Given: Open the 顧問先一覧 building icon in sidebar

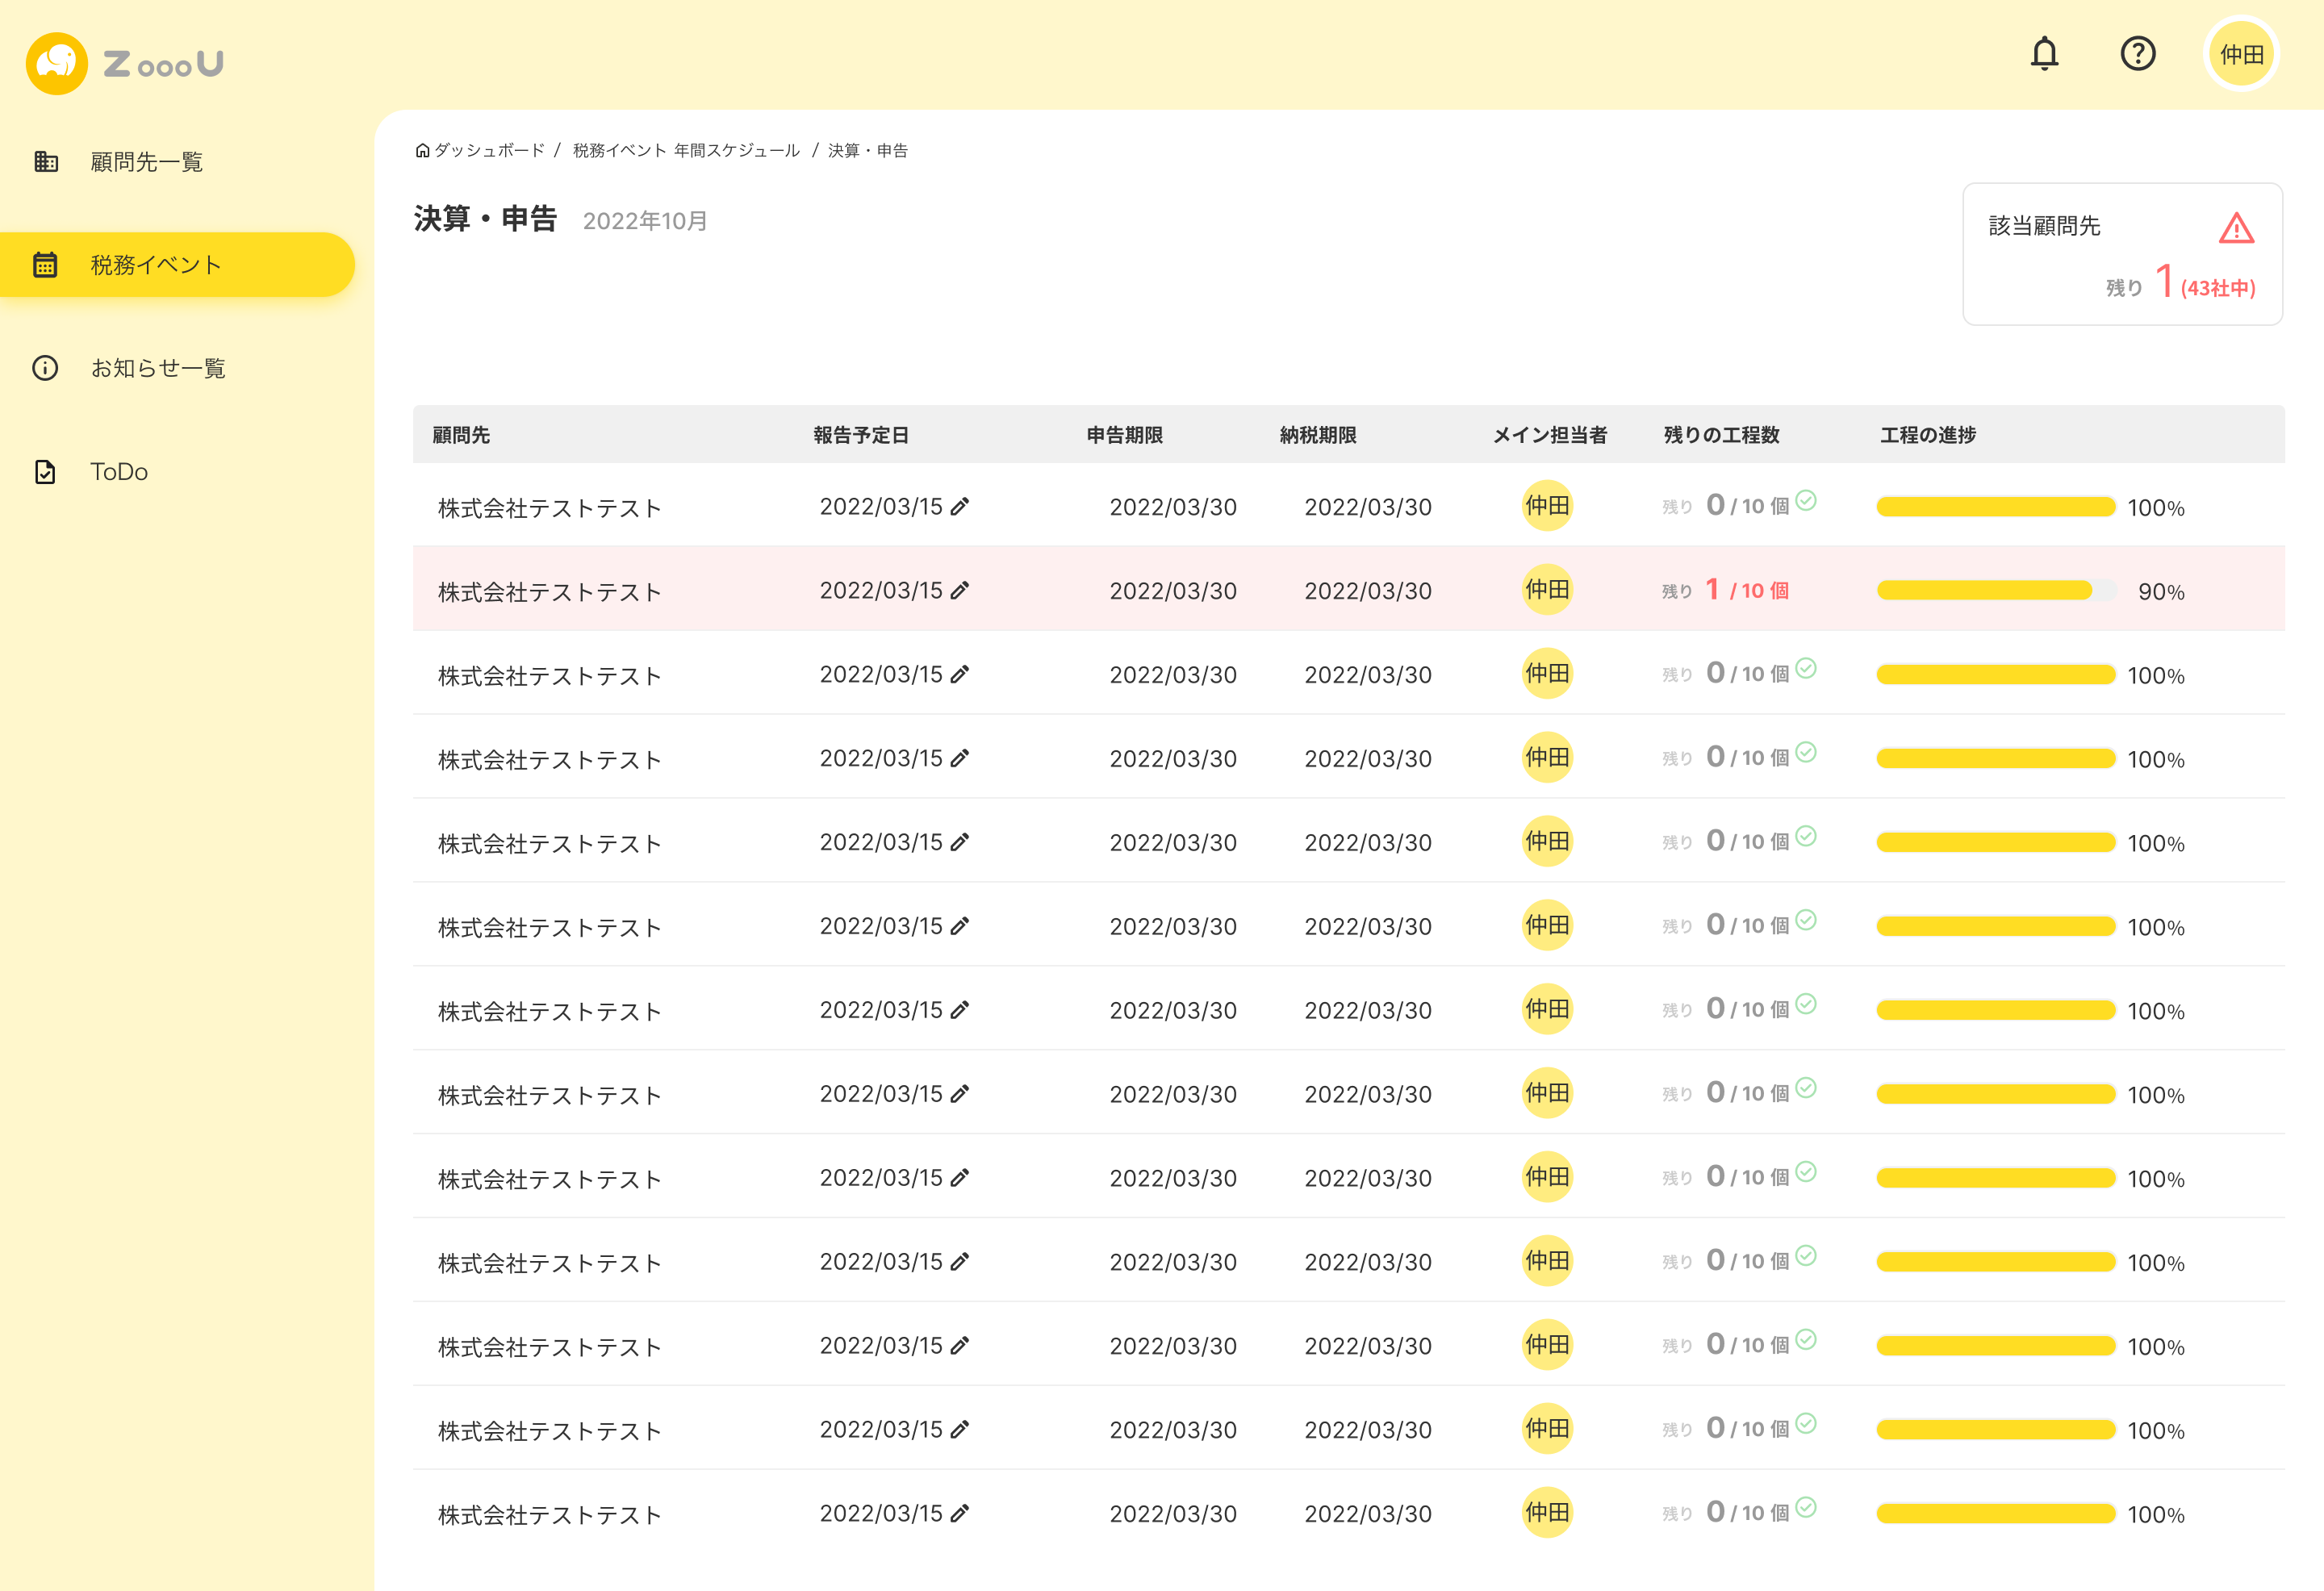Looking at the screenshot, I should coord(45,161).
